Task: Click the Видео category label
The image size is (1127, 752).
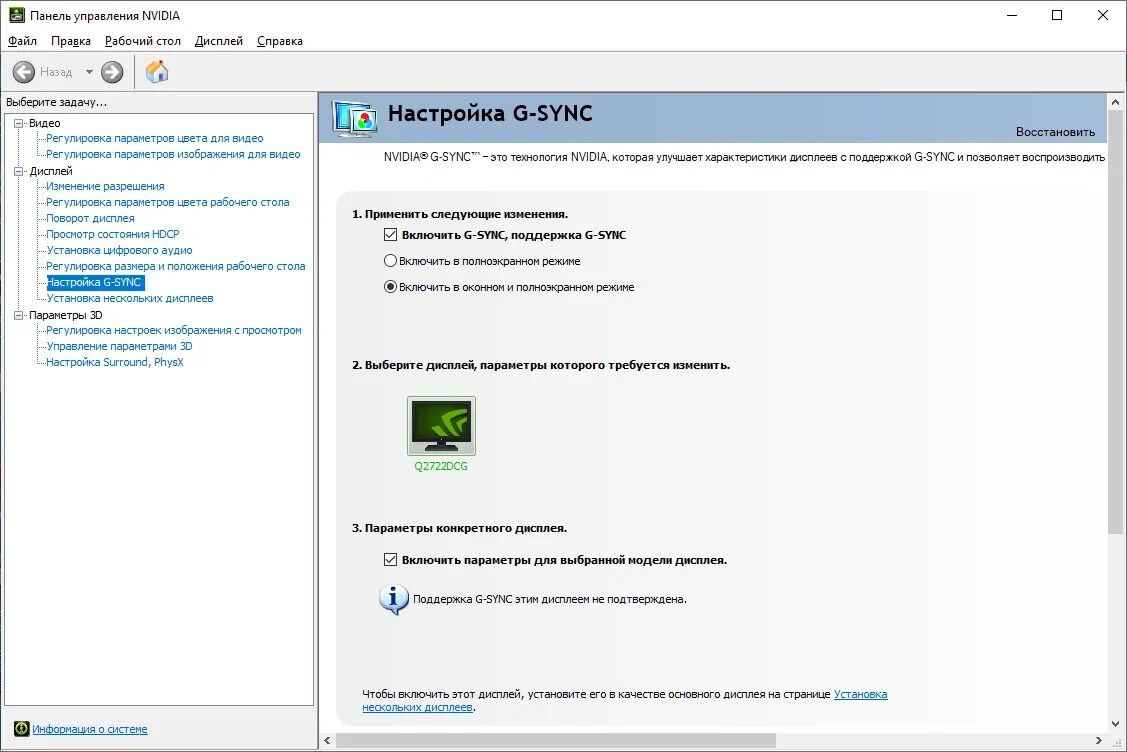Action: pyautogui.click(x=45, y=123)
